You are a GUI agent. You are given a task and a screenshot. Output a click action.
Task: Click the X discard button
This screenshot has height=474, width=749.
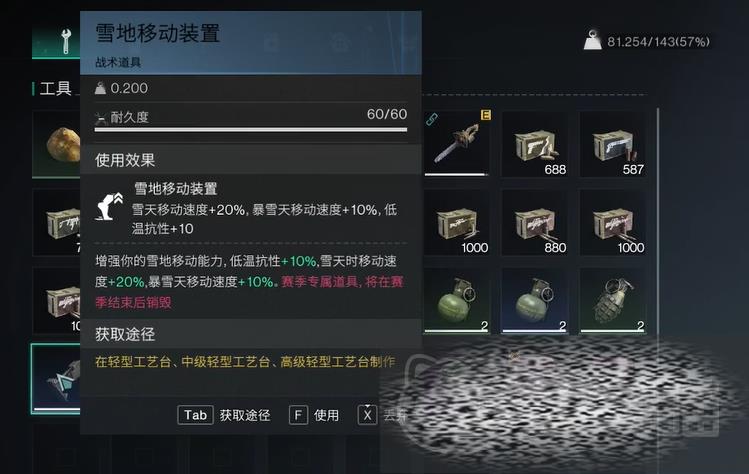pos(382,415)
